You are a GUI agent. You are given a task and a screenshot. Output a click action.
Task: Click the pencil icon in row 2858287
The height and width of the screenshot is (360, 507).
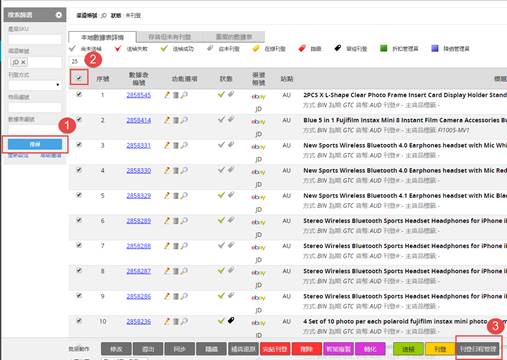coord(167,271)
